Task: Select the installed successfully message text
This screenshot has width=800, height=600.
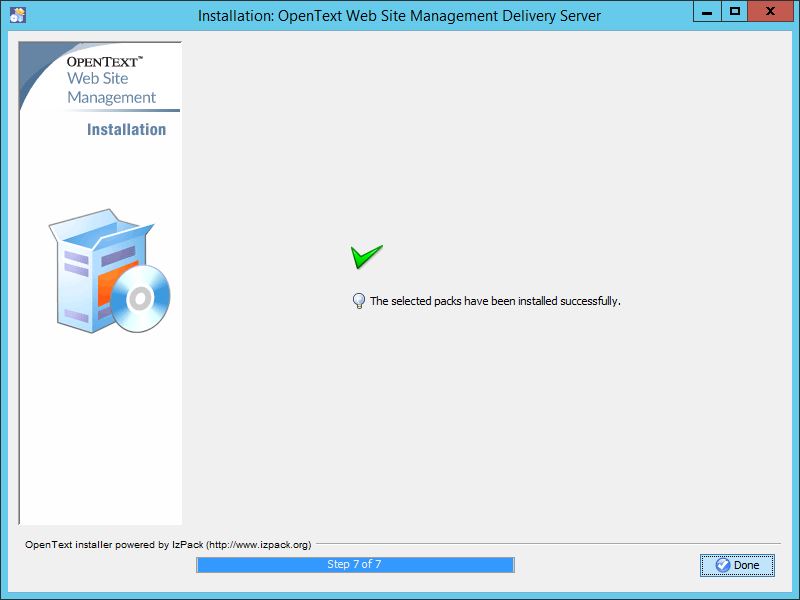Action: (x=495, y=301)
